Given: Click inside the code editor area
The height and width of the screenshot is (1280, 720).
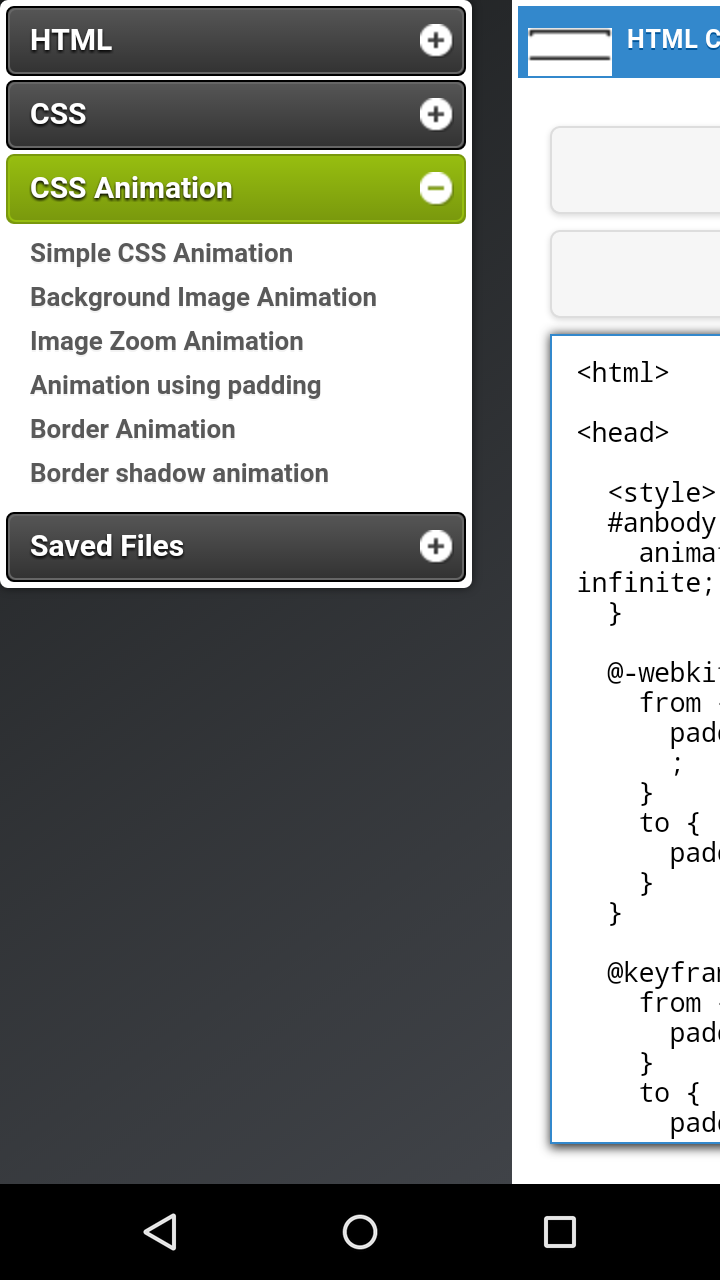Looking at the screenshot, I should [640, 700].
